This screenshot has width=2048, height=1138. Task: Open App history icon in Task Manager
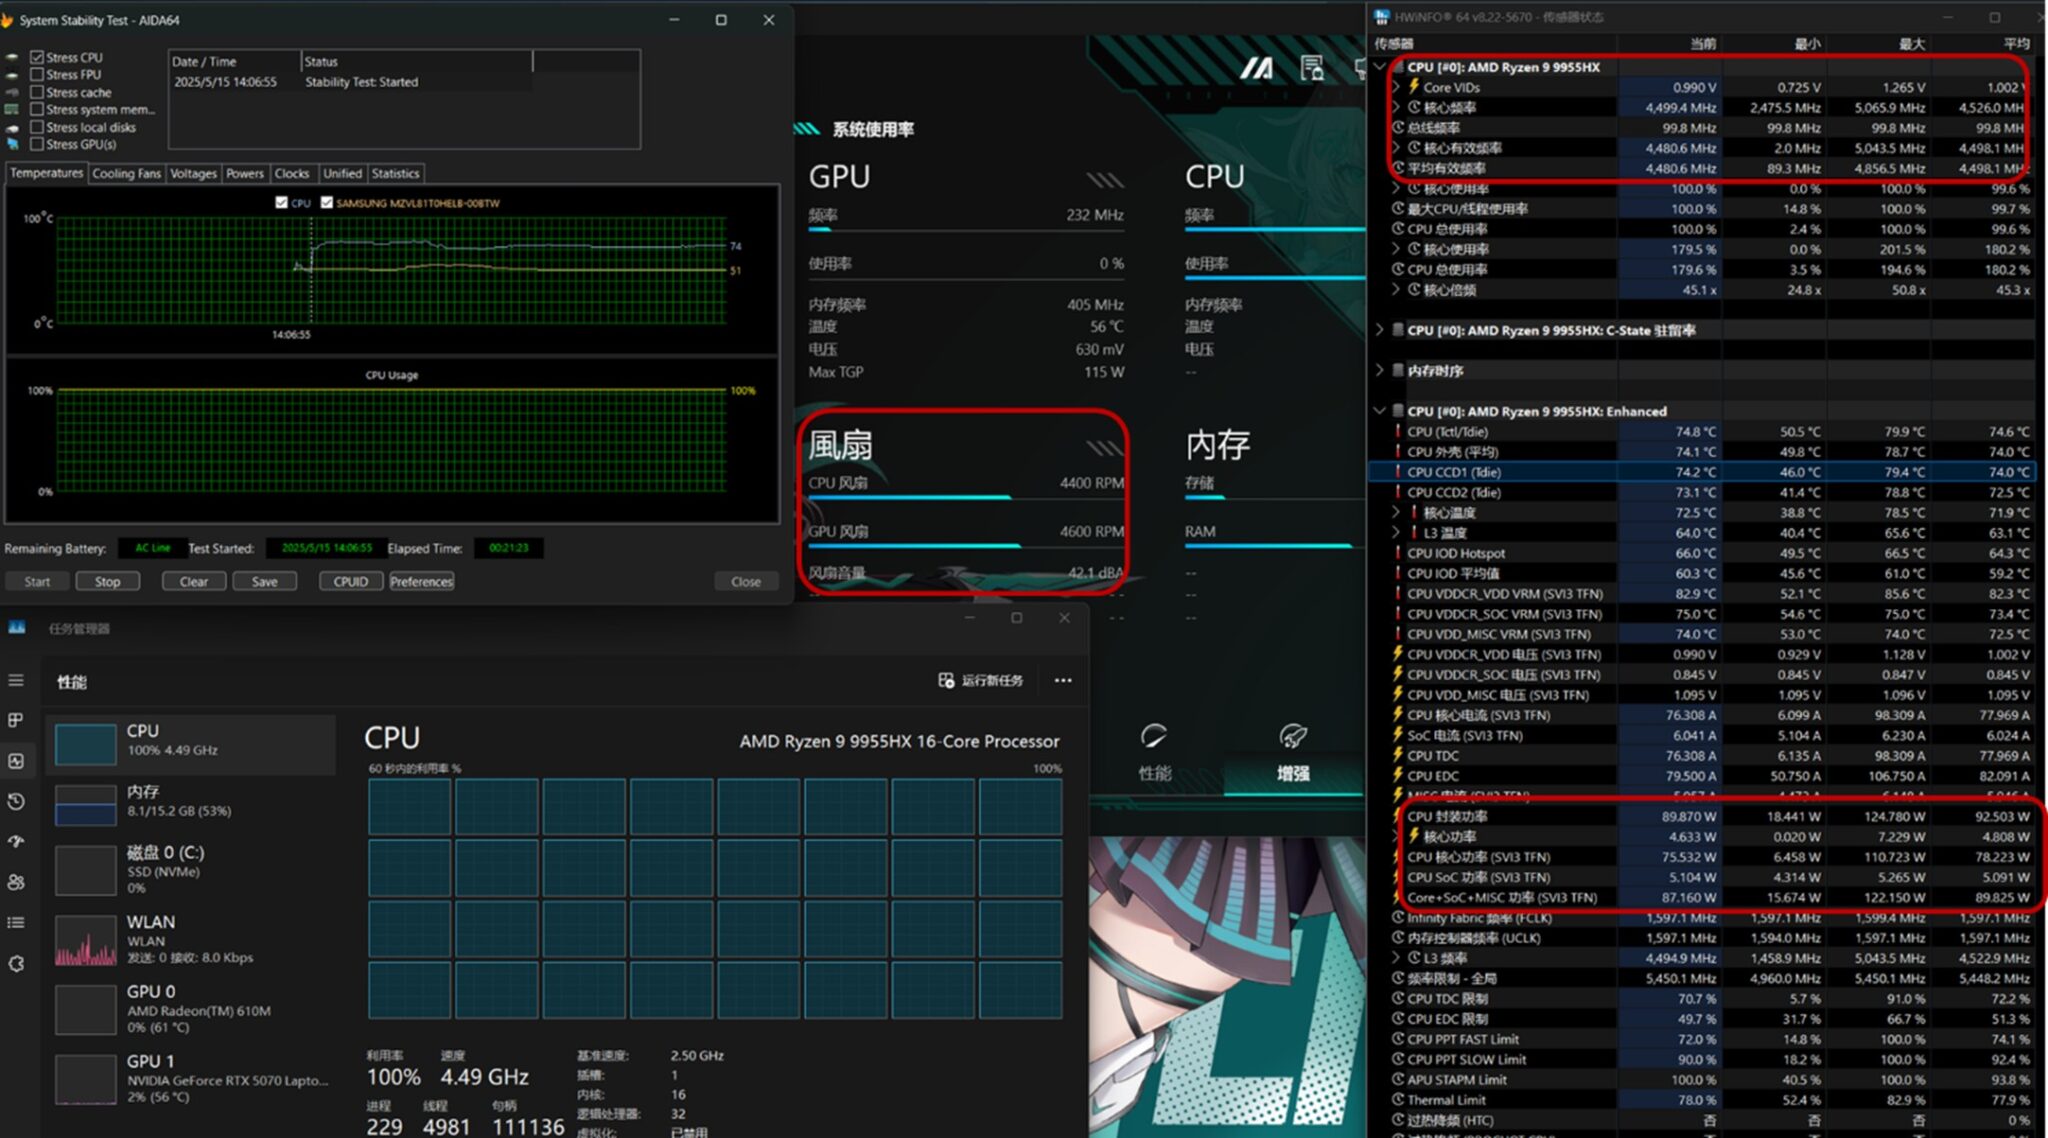tap(16, 801)
